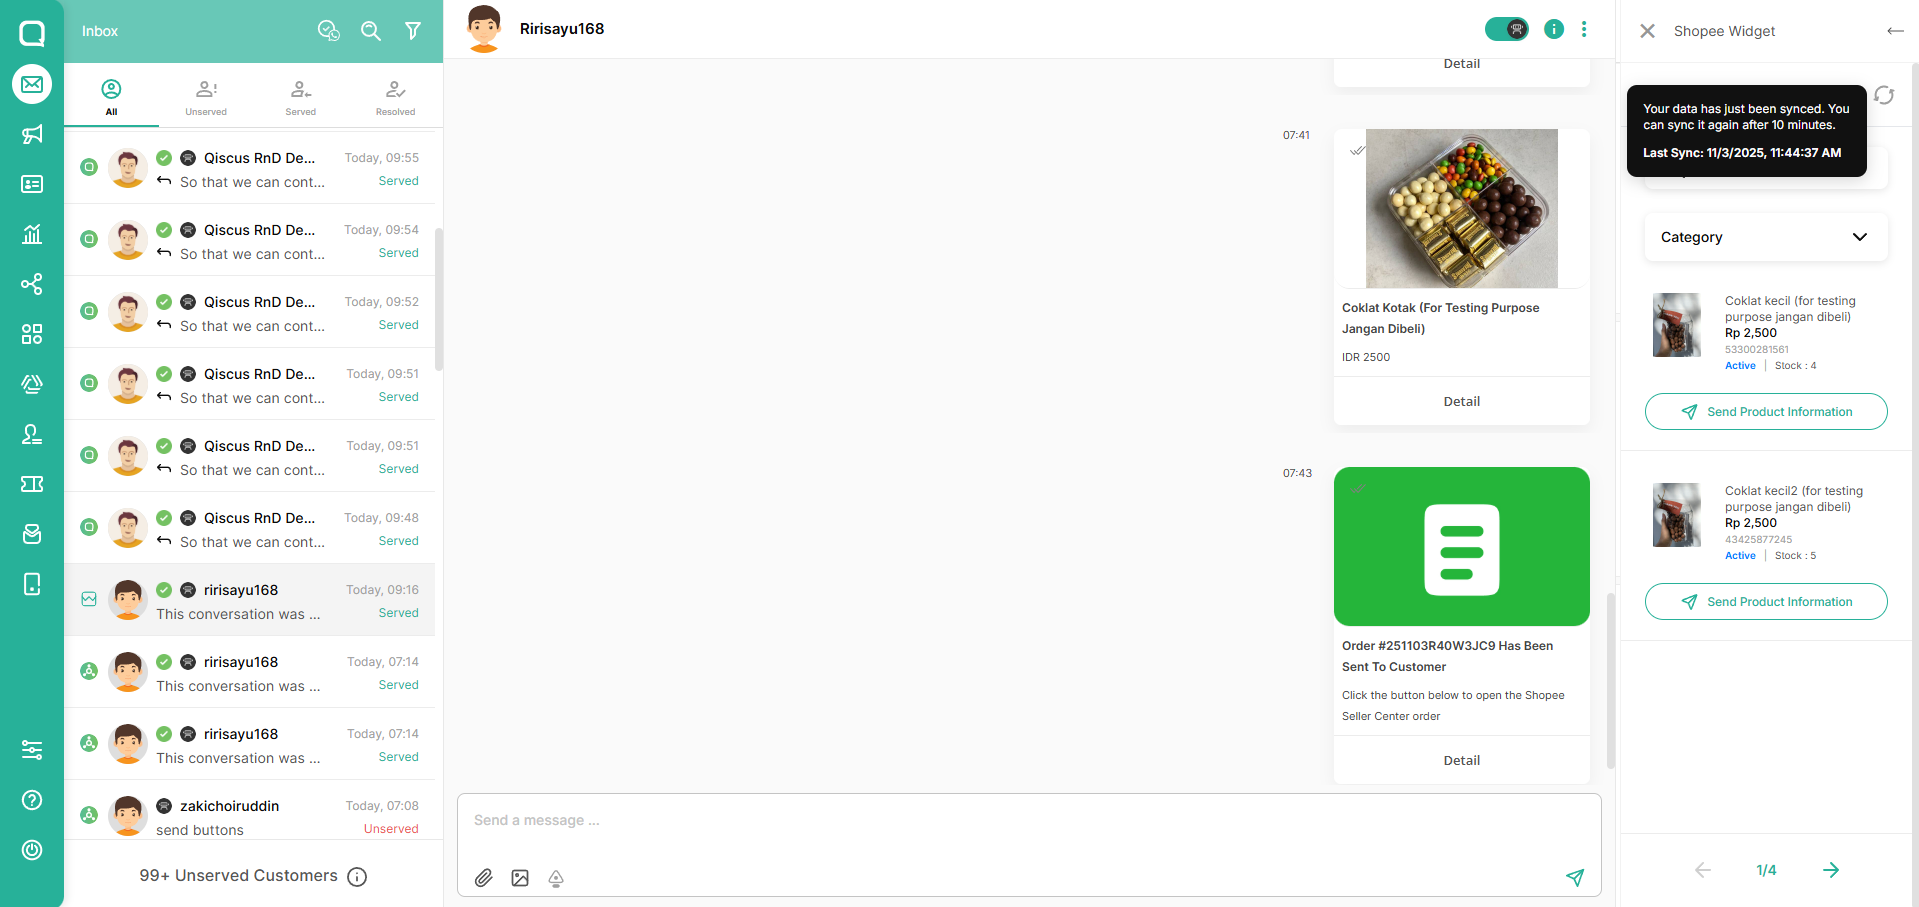Screen dimensions: 1919x907
Task: Click the inbox list scrollbar
Action: (x=439, y=298)
